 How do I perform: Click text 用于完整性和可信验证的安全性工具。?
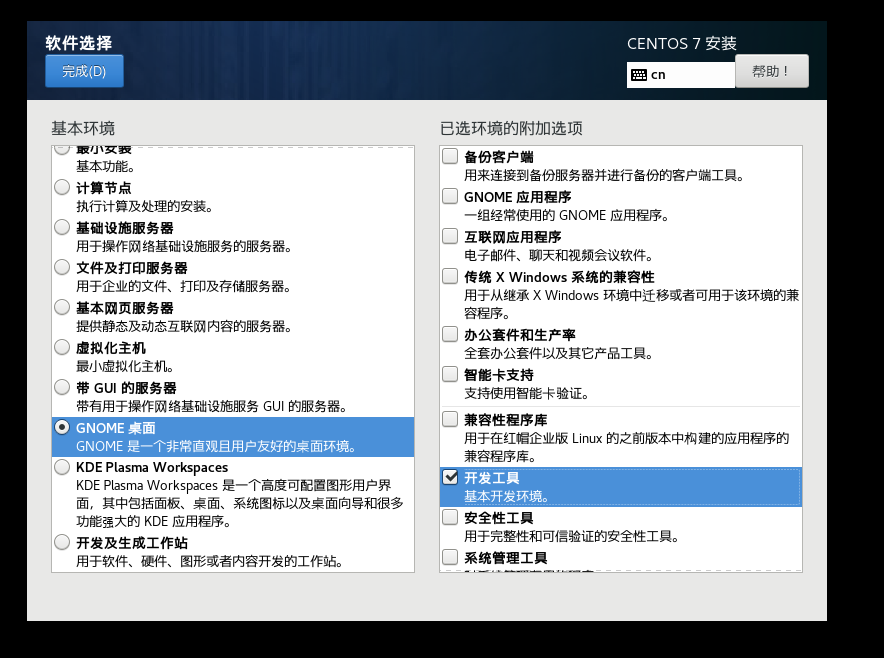coord(571,536)
